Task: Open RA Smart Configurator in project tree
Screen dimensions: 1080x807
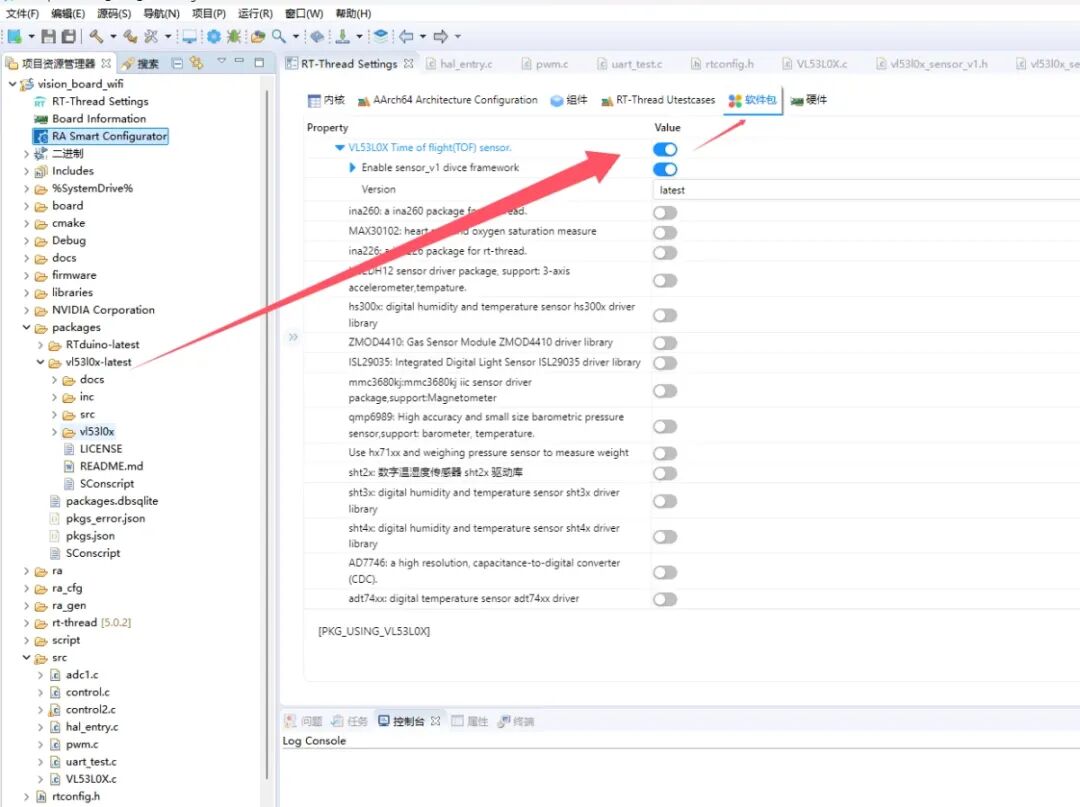Action: point(109,136)
